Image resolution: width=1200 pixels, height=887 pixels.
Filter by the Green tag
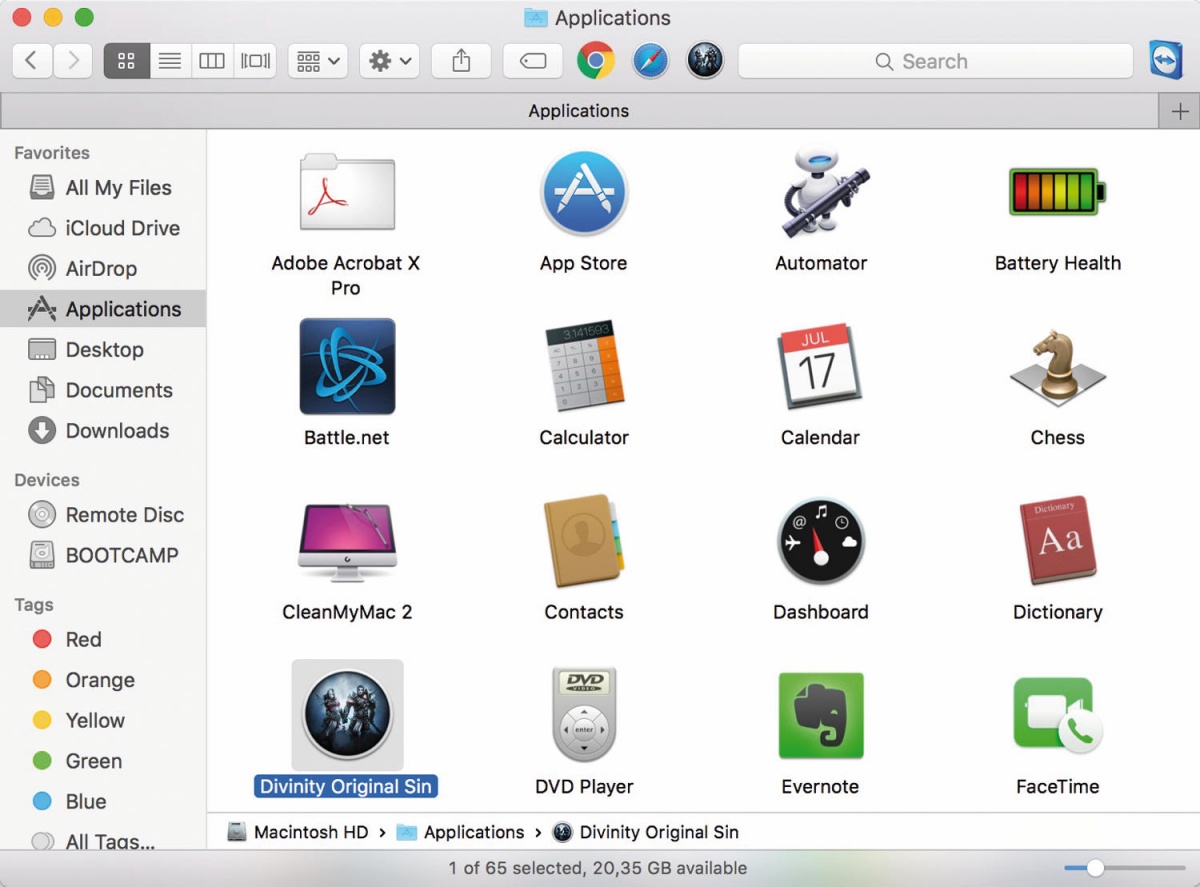click(103, 761)
